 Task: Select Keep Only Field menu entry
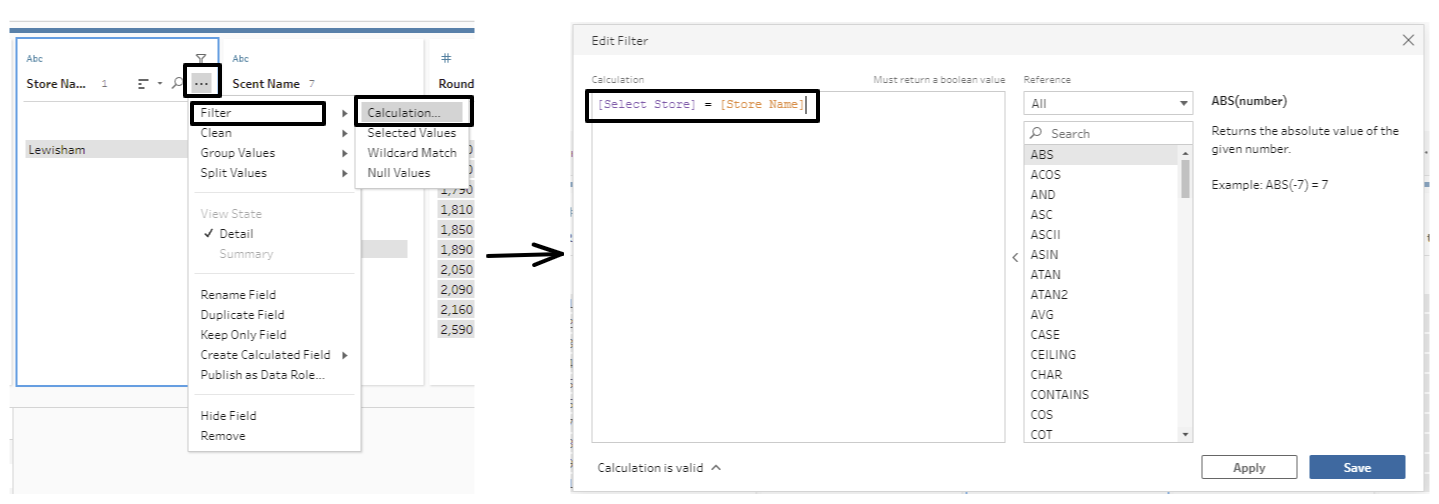click(273, 335)
